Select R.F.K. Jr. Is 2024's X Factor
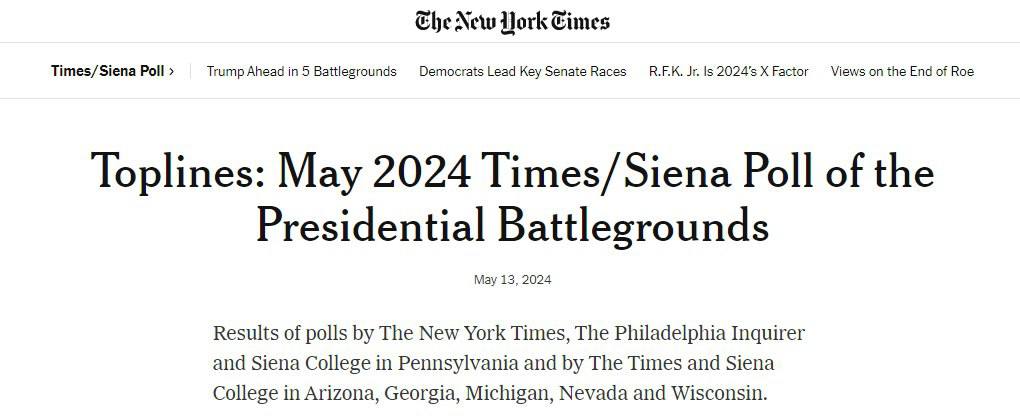 tap(728, 71)
